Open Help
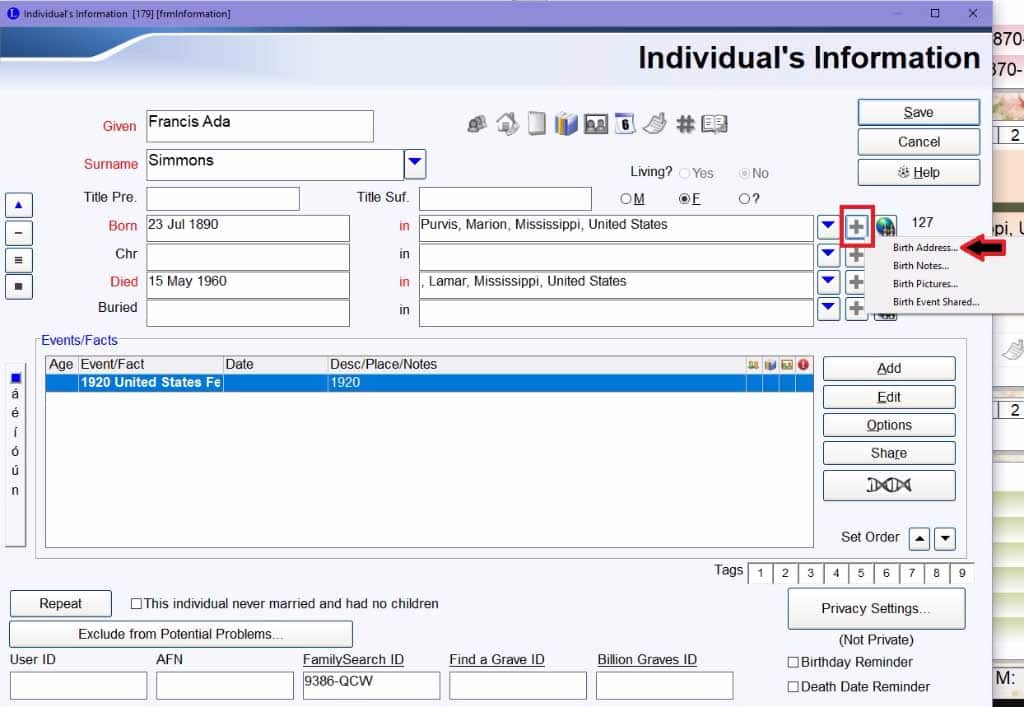 click(x=919, y=172)
